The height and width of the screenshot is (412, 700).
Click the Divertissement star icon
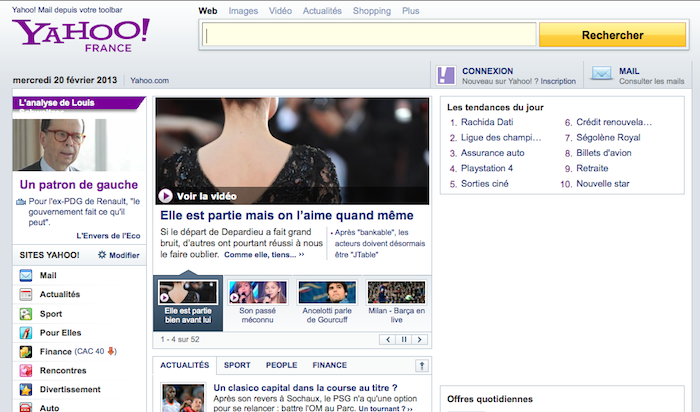click(x=26, y=389)
